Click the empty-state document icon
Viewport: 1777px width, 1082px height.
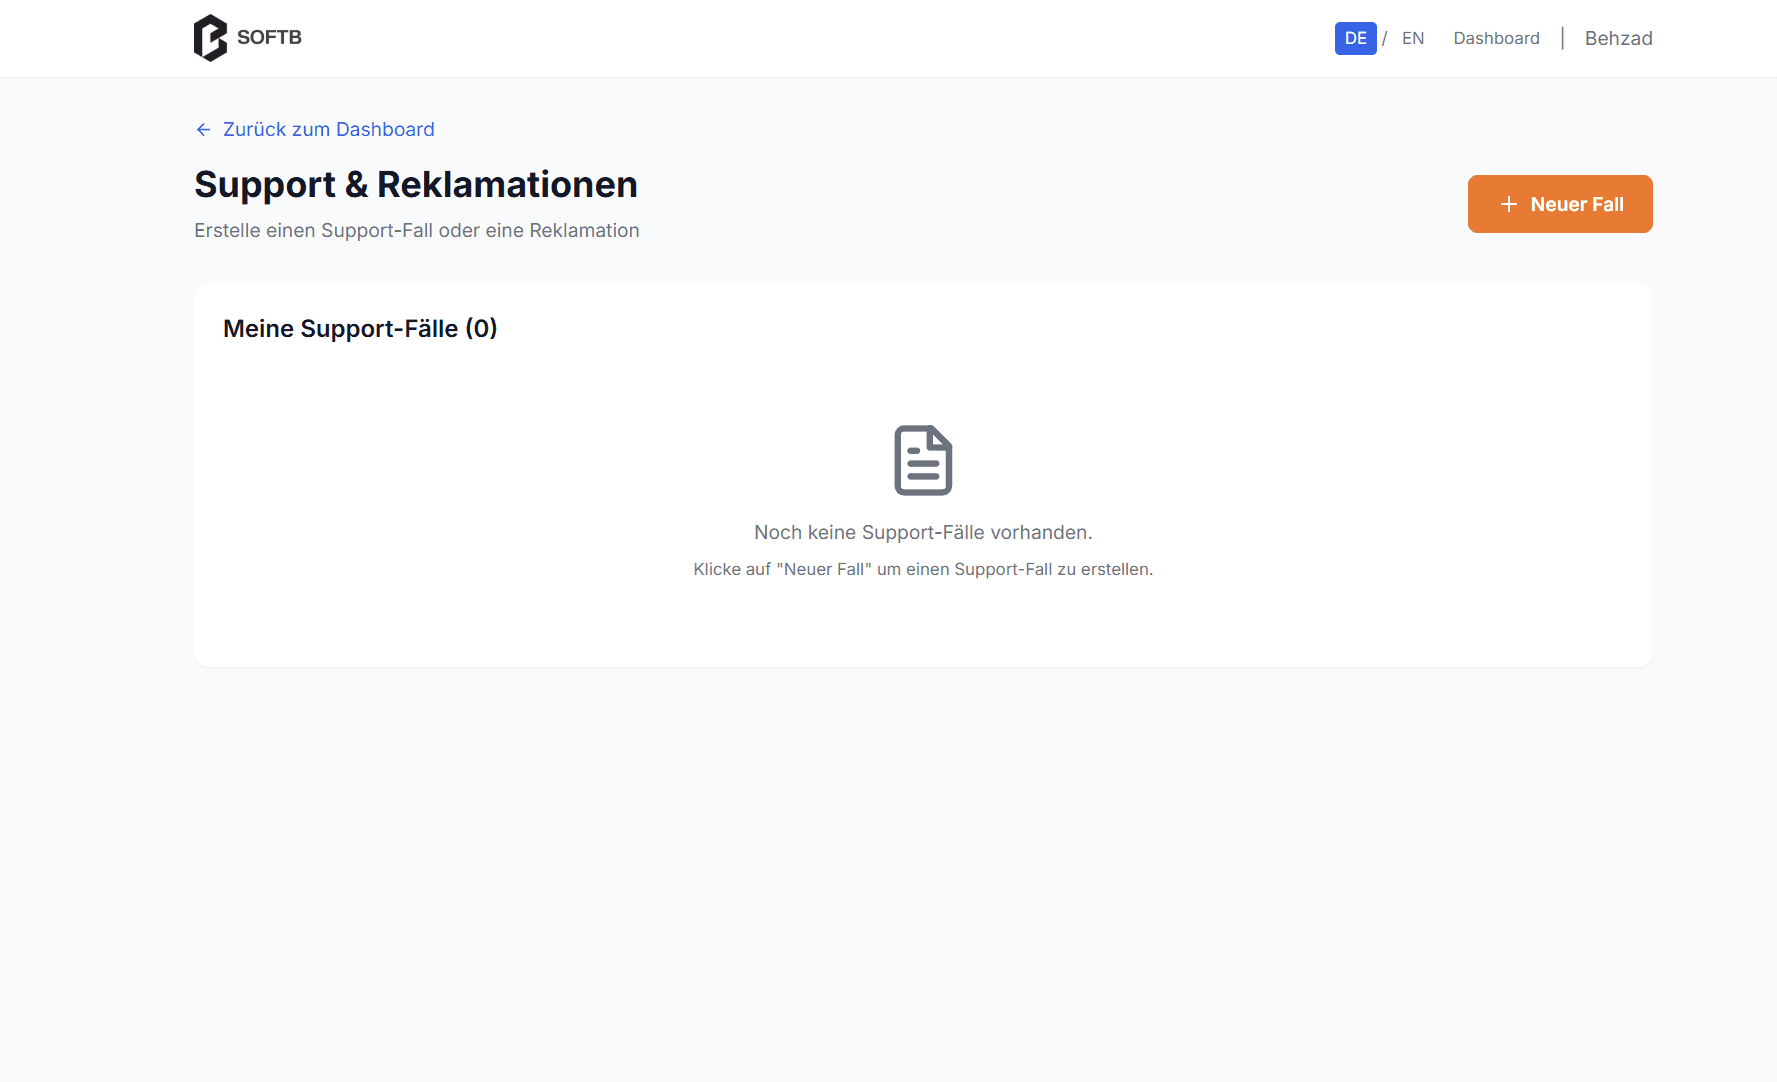(922, 460)
